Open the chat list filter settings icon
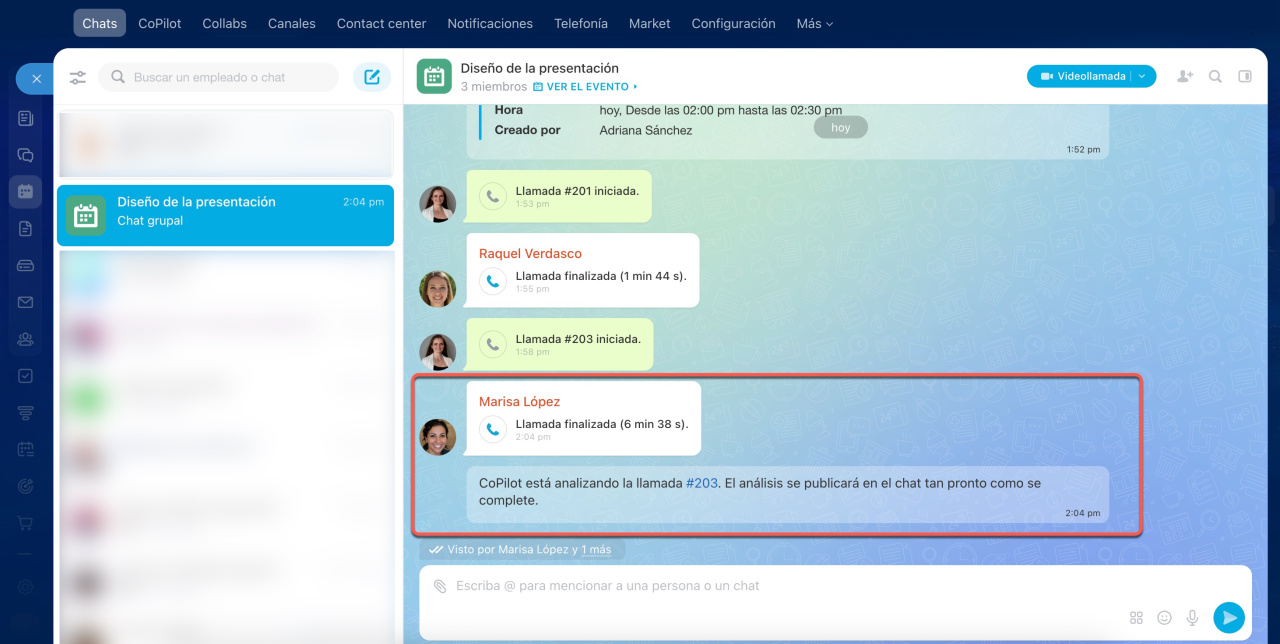 point(78,77)
